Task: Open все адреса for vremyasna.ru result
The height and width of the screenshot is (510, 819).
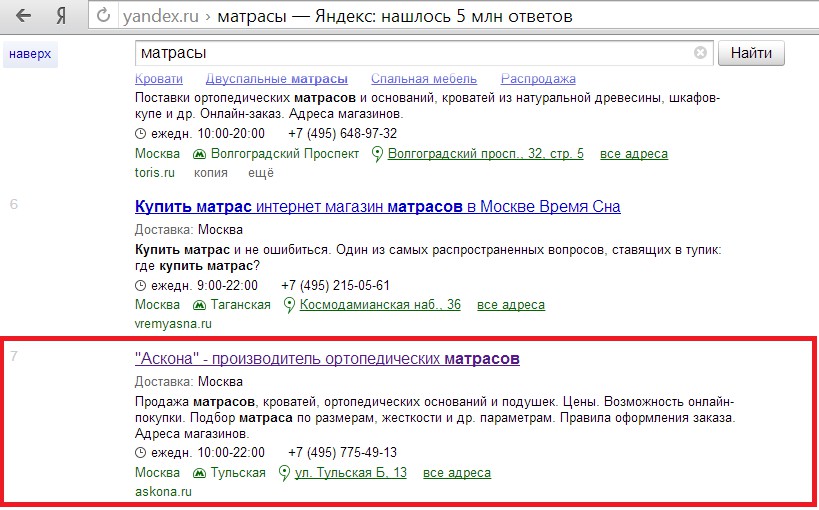Action: click(x=511, y=305)
